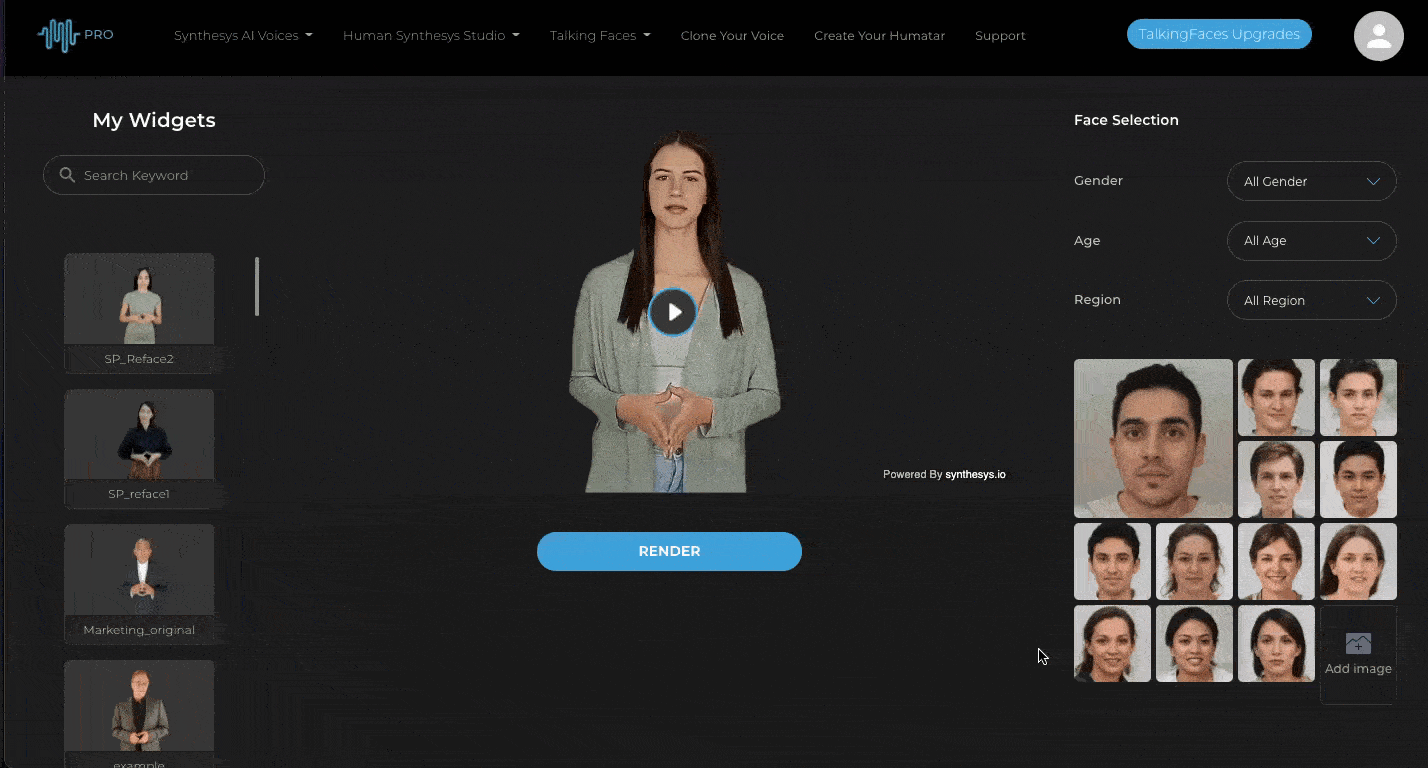Go to Clone Your Voice
This screenshot has height=768, width=1428.
[732, 35]
